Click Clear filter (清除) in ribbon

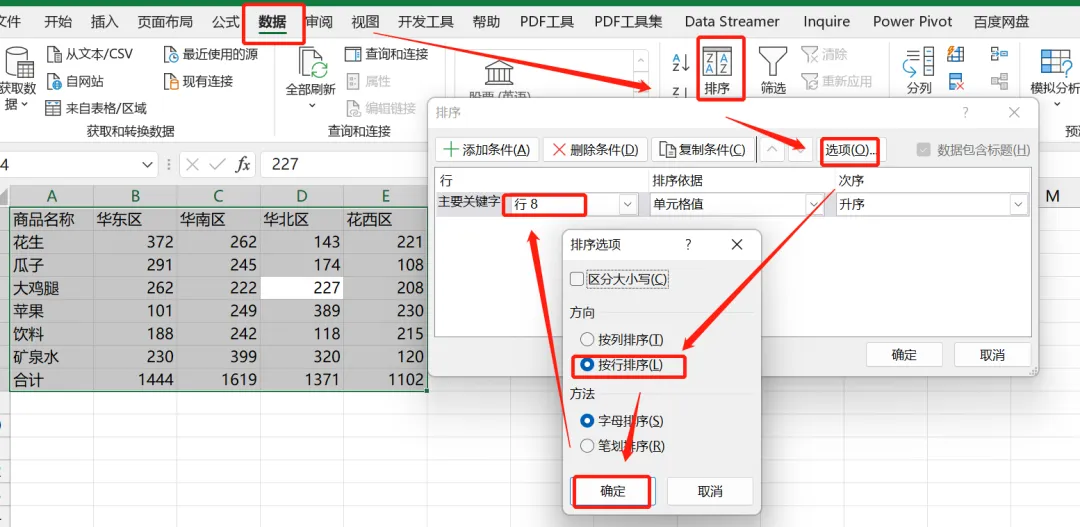click(x=825, y=54)
